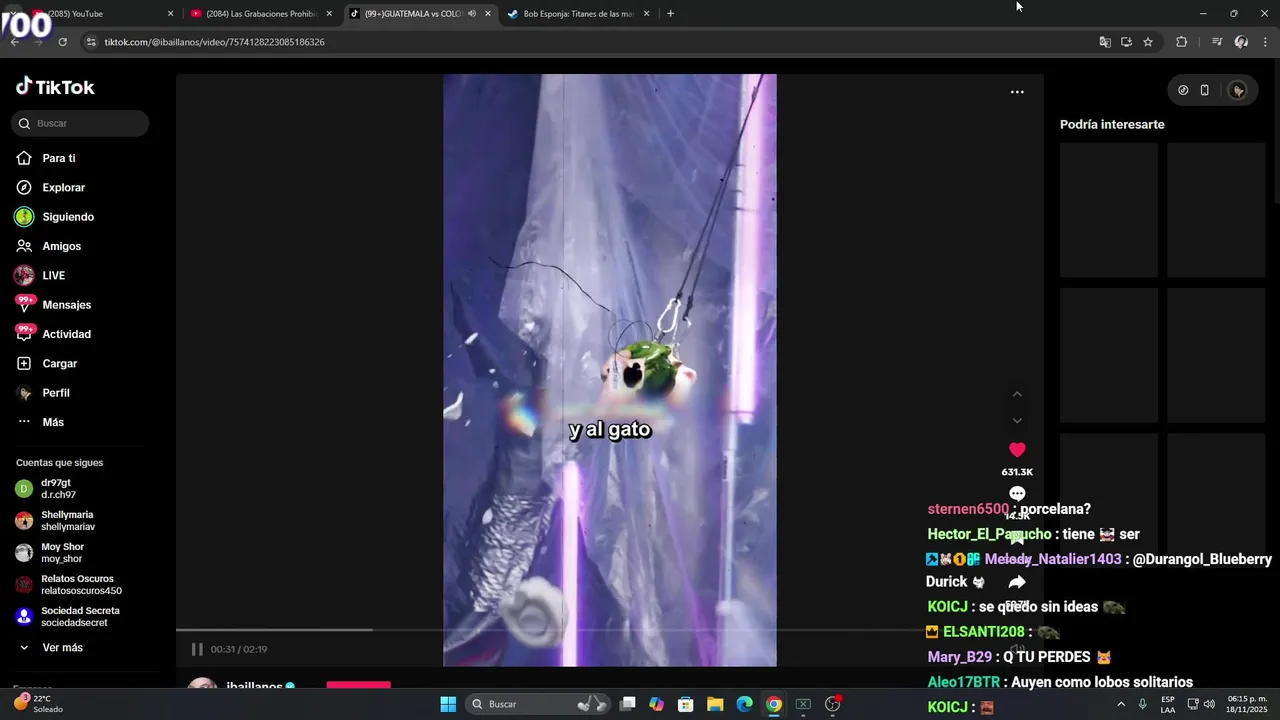Open File Explorer on taskbar
The height and width of the screenshot is (720, 1280).
715,704
